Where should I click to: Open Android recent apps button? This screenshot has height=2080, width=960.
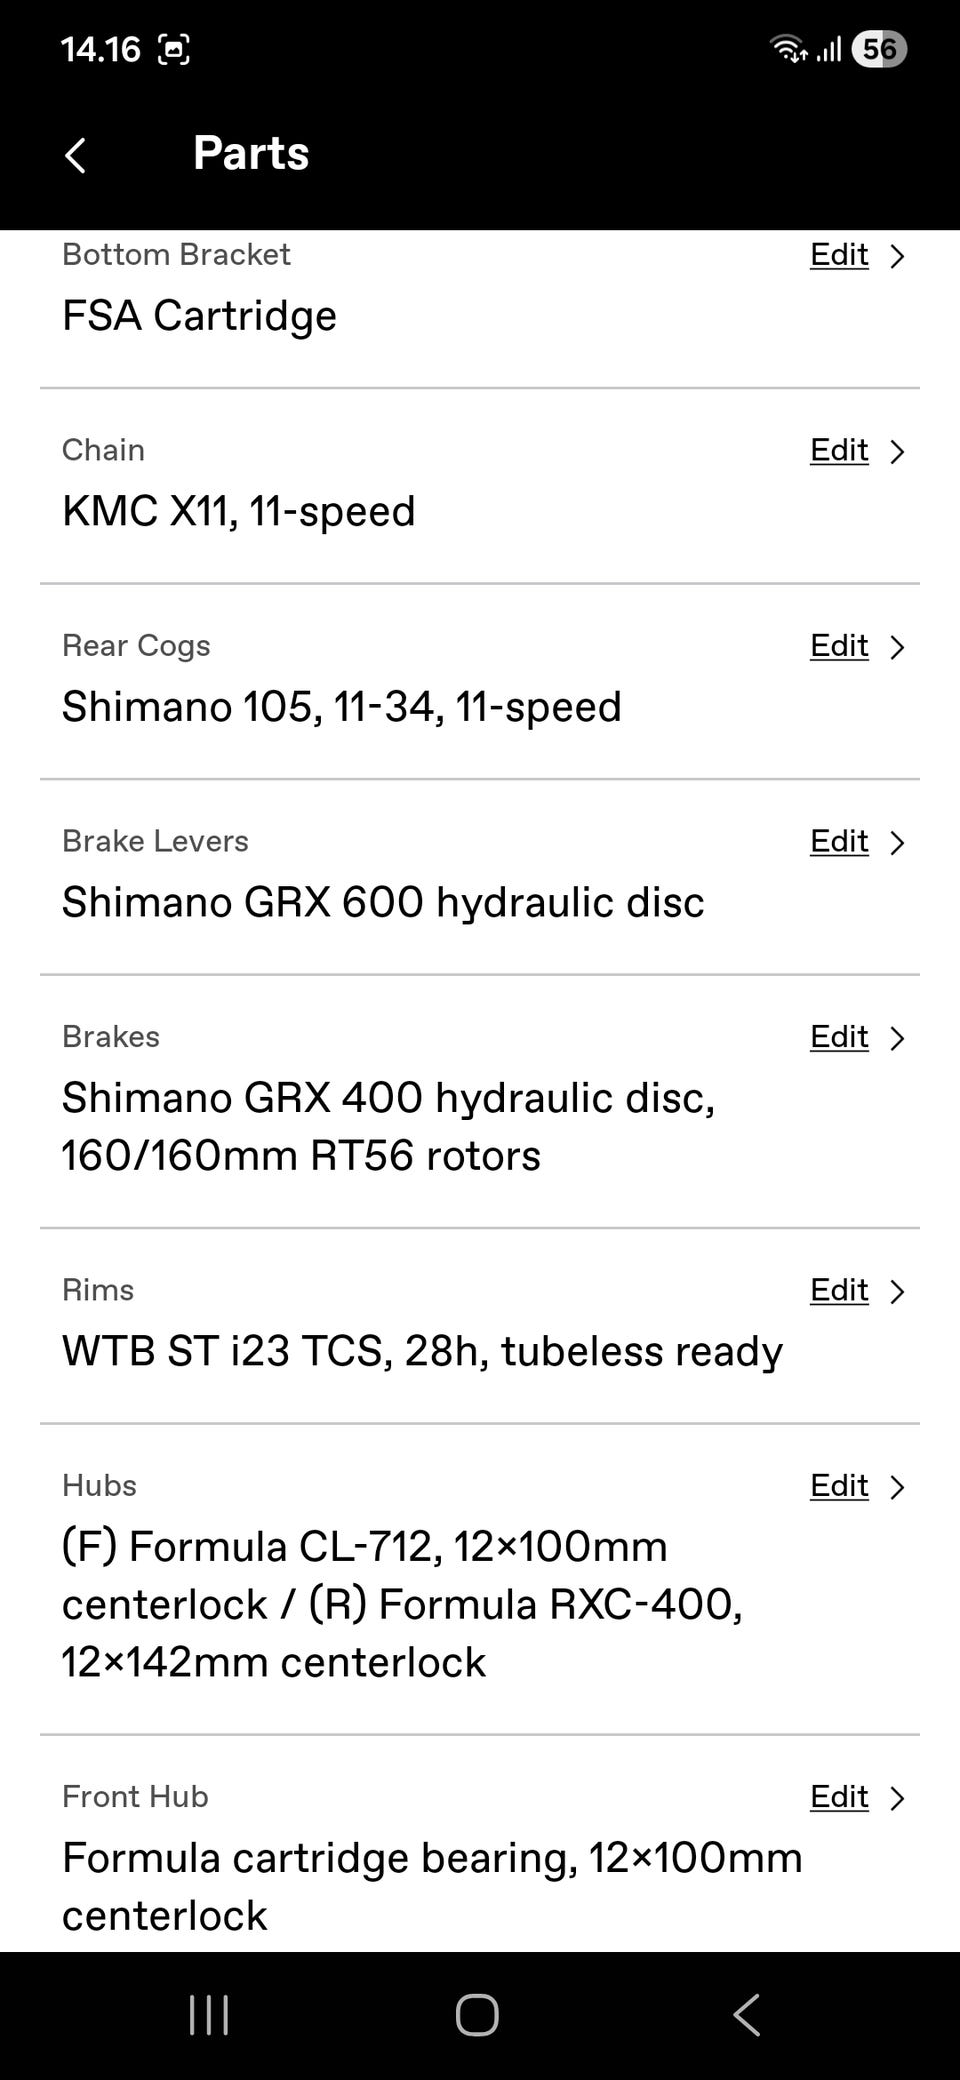(209, 2015)
